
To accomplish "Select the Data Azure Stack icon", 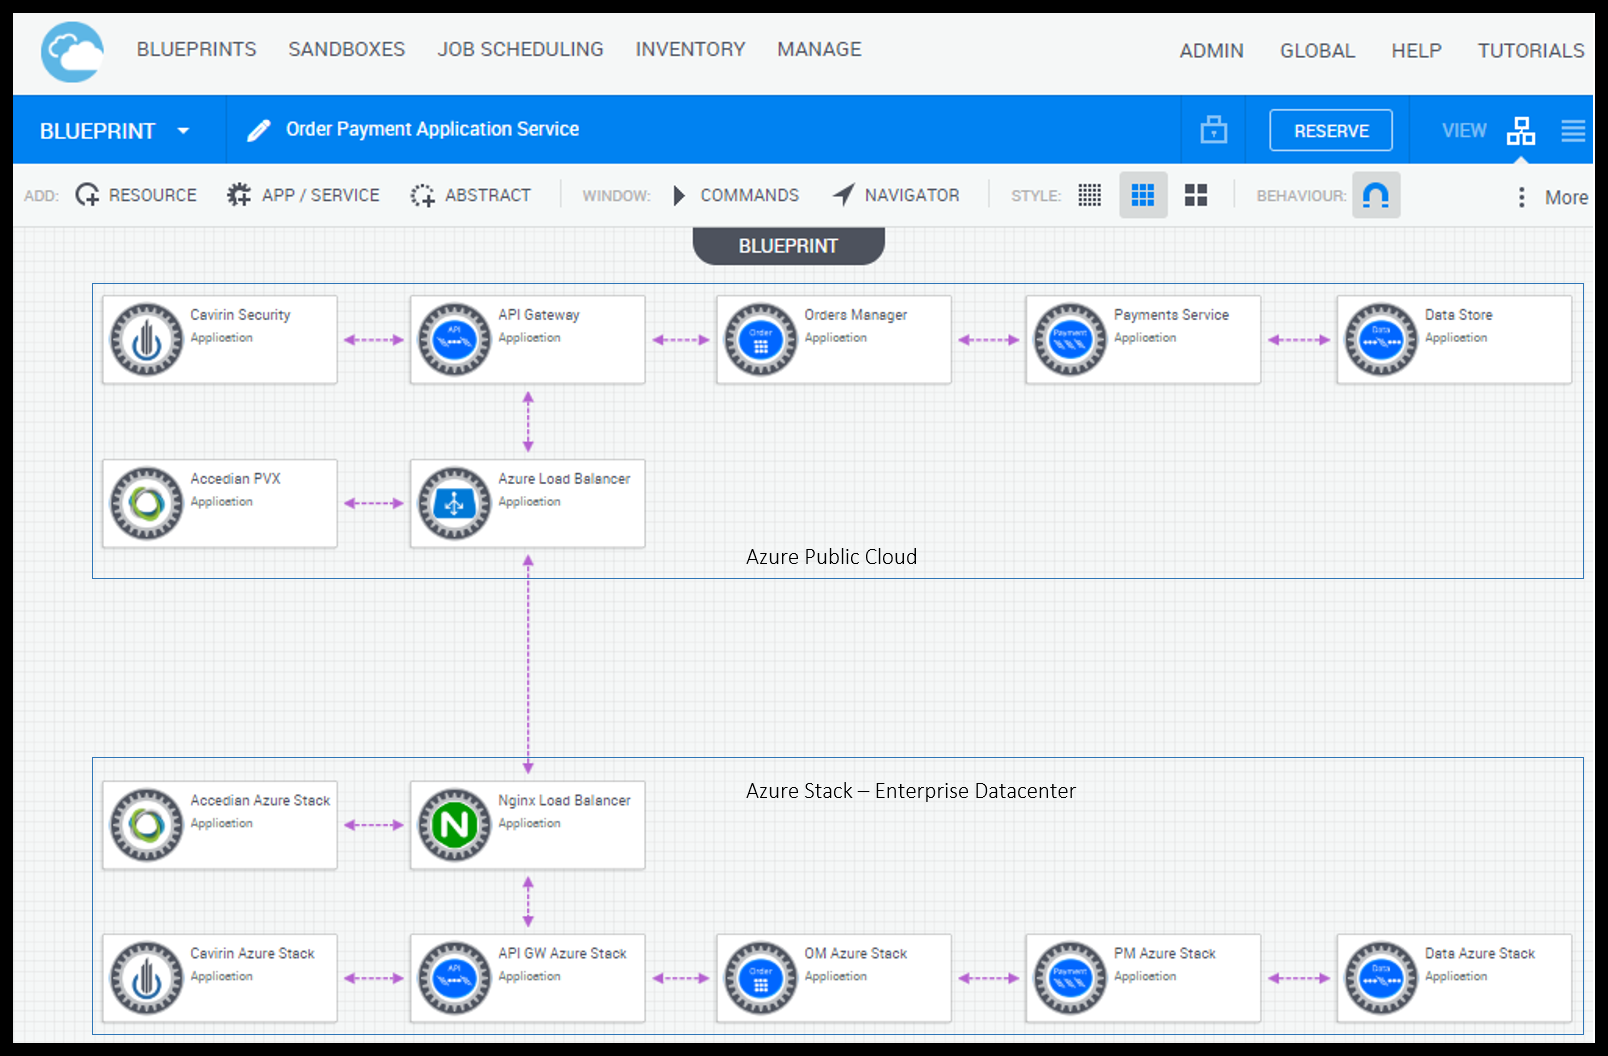I will click(x=1381, y=978).
